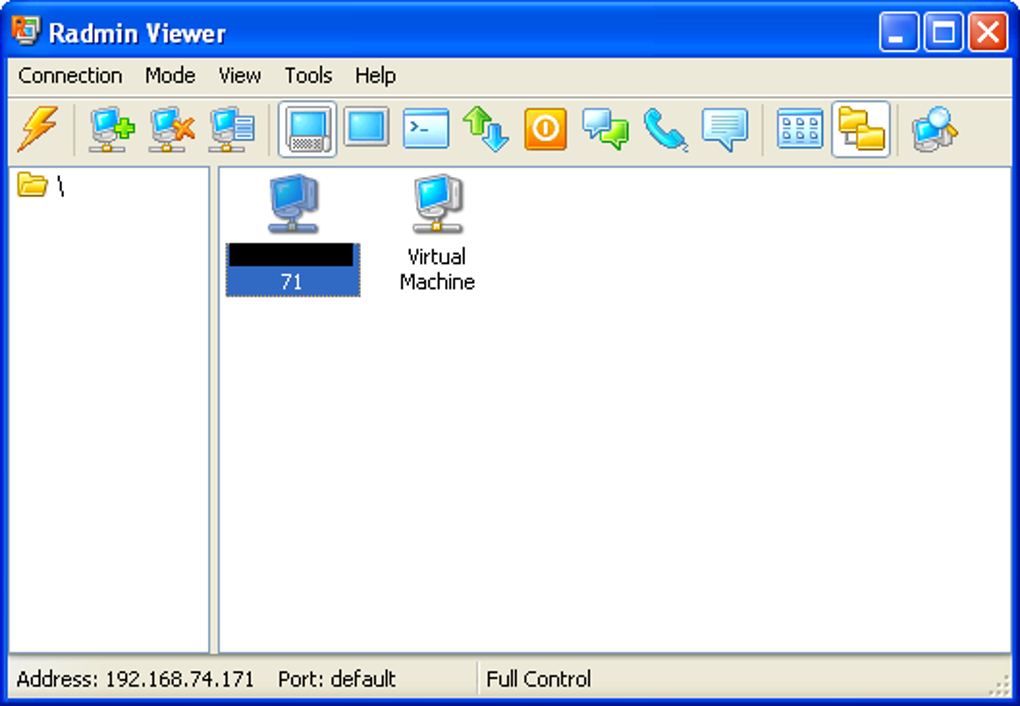Close the Radmin Viewer window
This screenshot has width=1020, height=706.
988,31
